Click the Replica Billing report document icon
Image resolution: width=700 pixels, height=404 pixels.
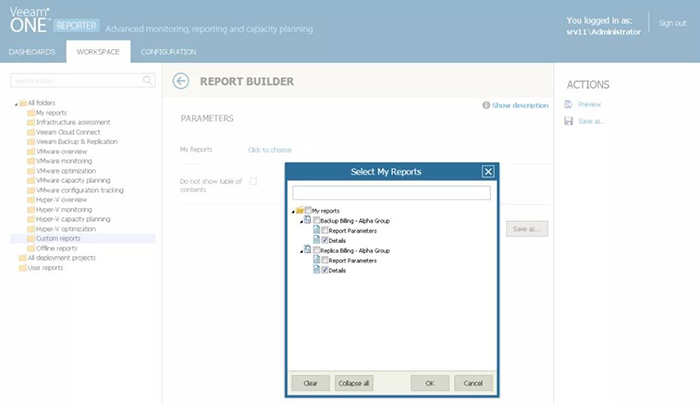(x=308, y=250)
